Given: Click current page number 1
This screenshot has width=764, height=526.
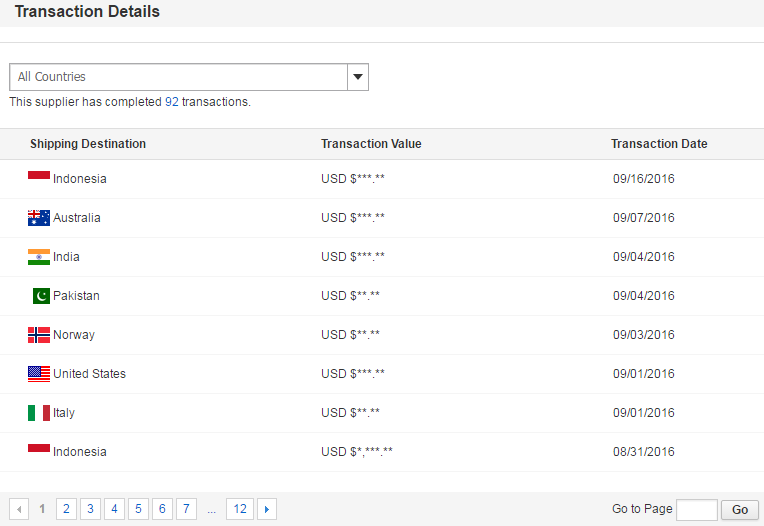Looking at the screenshot, I should coord(42,509).
